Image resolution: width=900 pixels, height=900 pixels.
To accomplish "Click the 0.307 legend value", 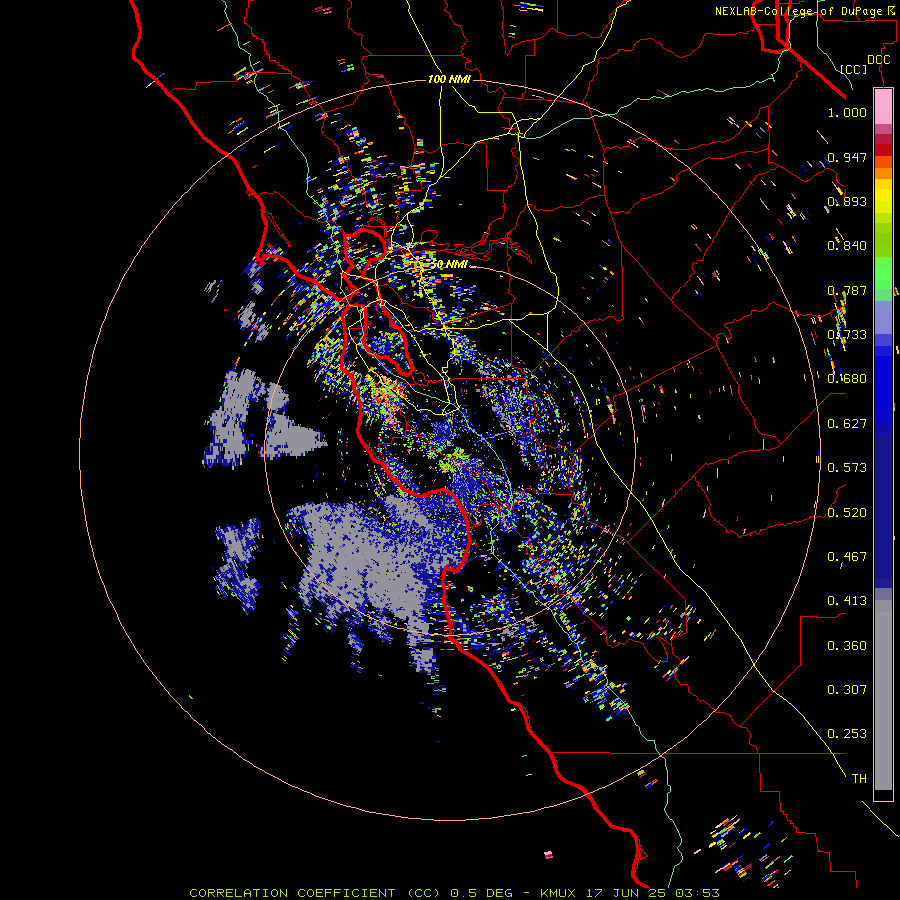I will click(x=847, y=689).
